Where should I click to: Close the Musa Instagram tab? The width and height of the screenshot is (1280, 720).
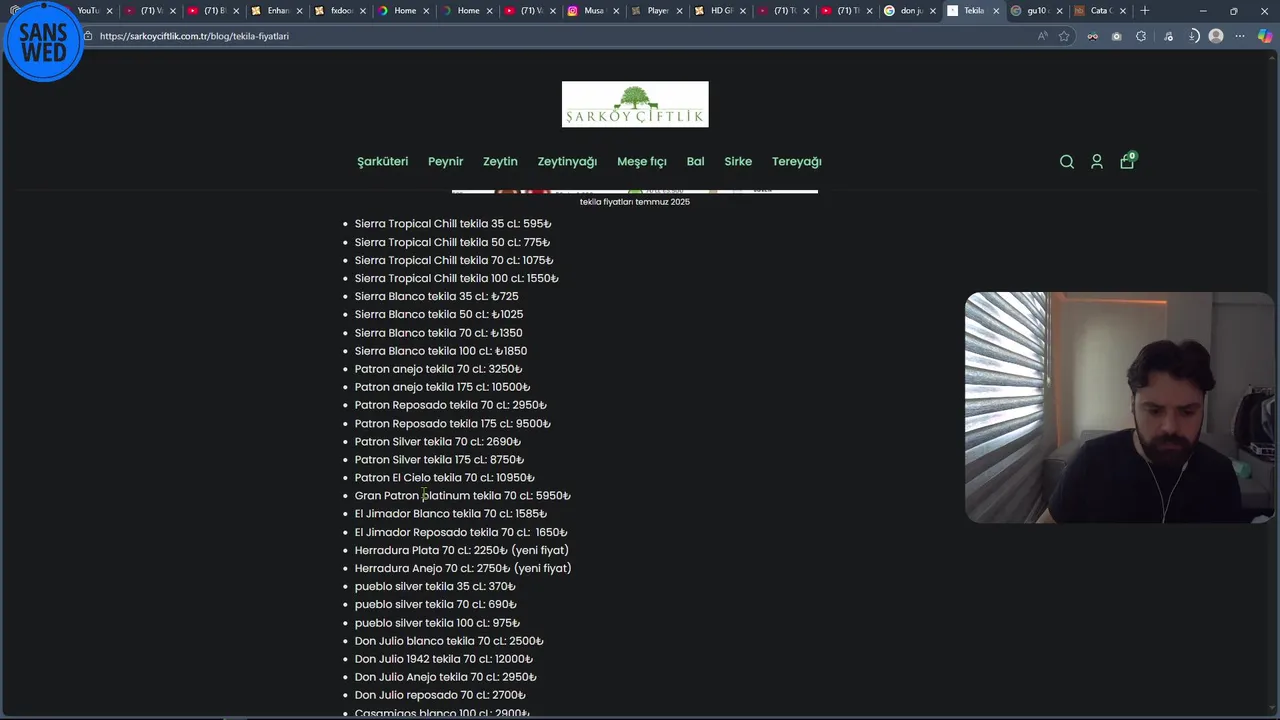616,11
